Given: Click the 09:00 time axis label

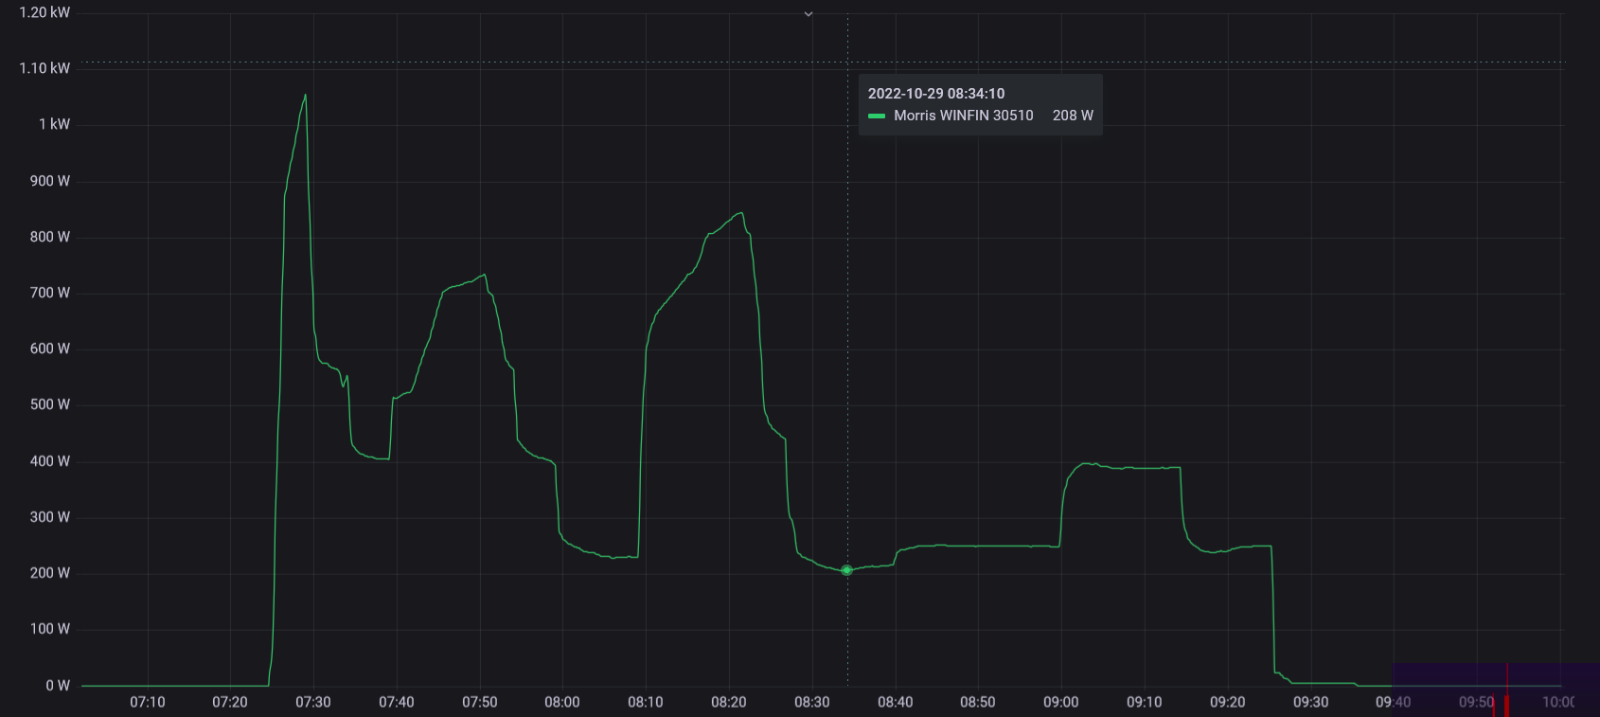Looking at the screenshot, I should (1061, 702).
